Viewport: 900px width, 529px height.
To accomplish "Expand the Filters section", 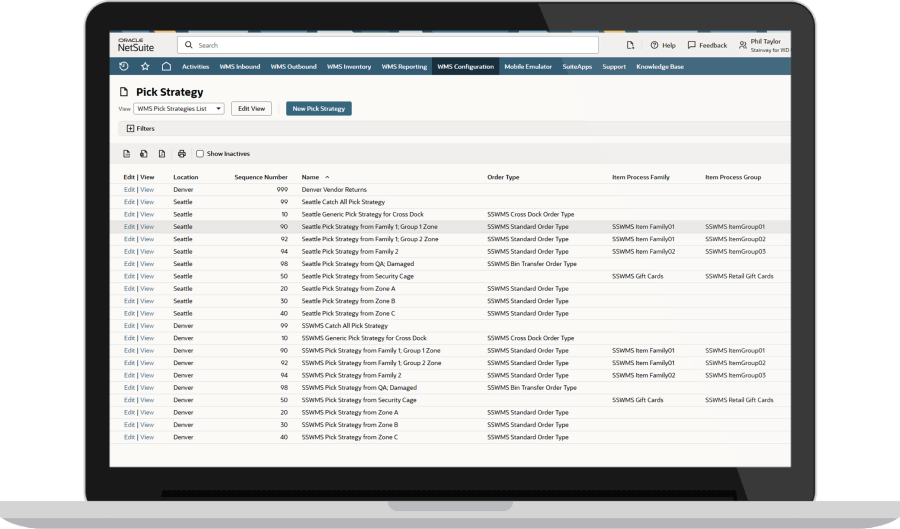I will click(130, 129).
